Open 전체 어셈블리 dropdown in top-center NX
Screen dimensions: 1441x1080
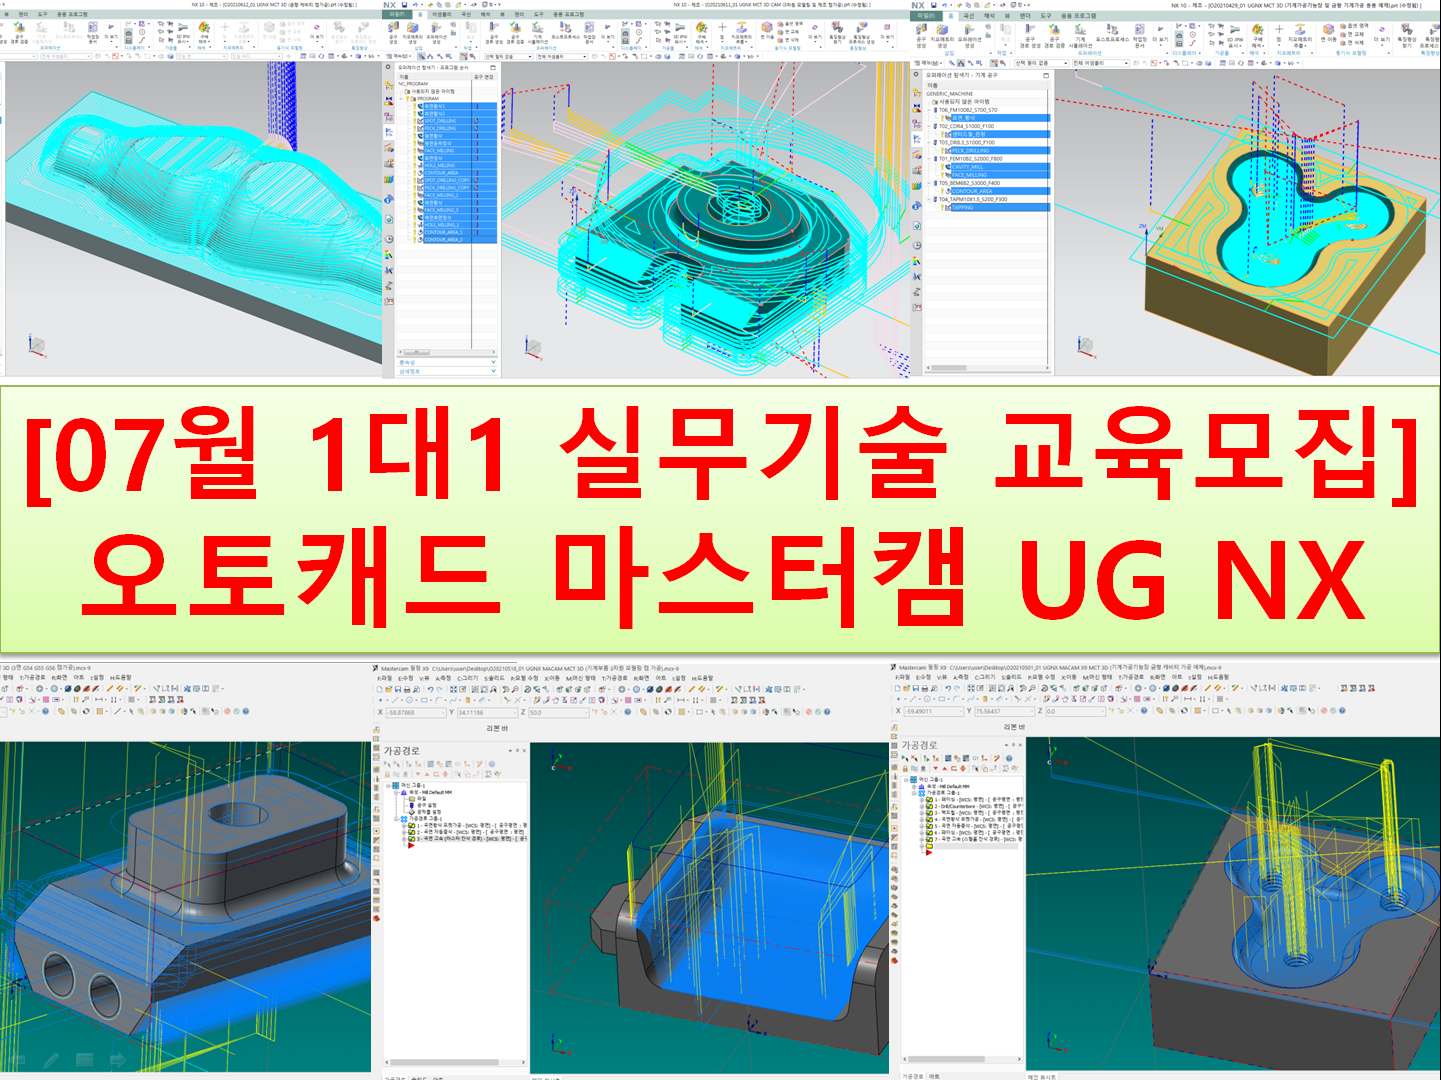click(562, 57)
